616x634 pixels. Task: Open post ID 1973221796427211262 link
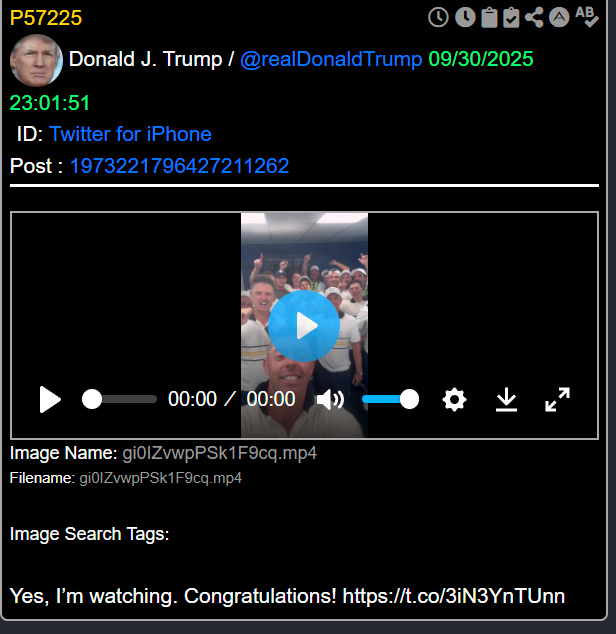[x=180, y=166]
